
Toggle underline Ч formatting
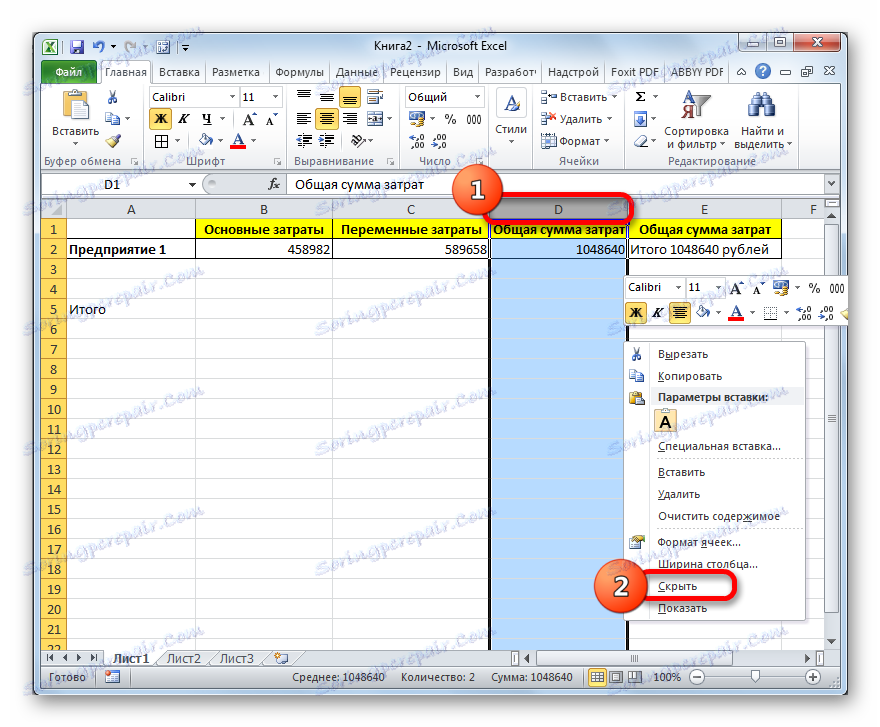(x=206, y=118)
